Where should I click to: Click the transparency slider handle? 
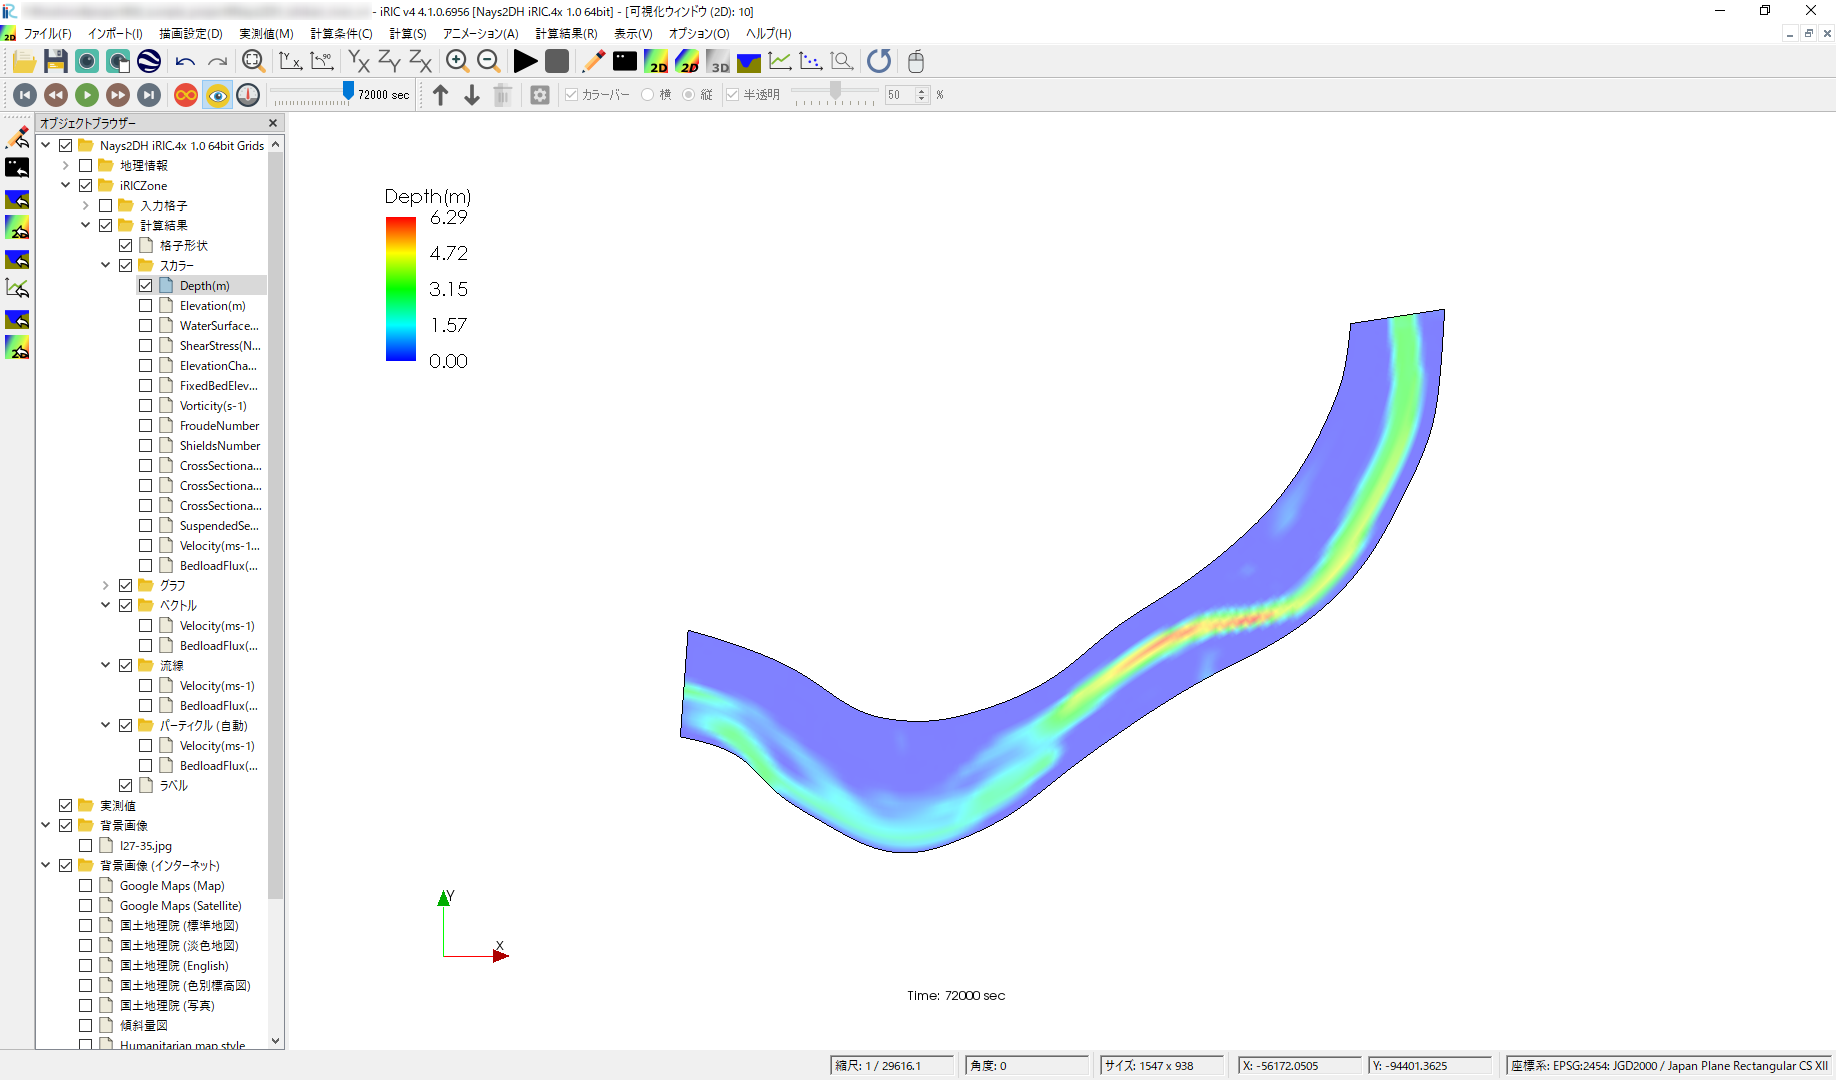(x=835, y=92)
